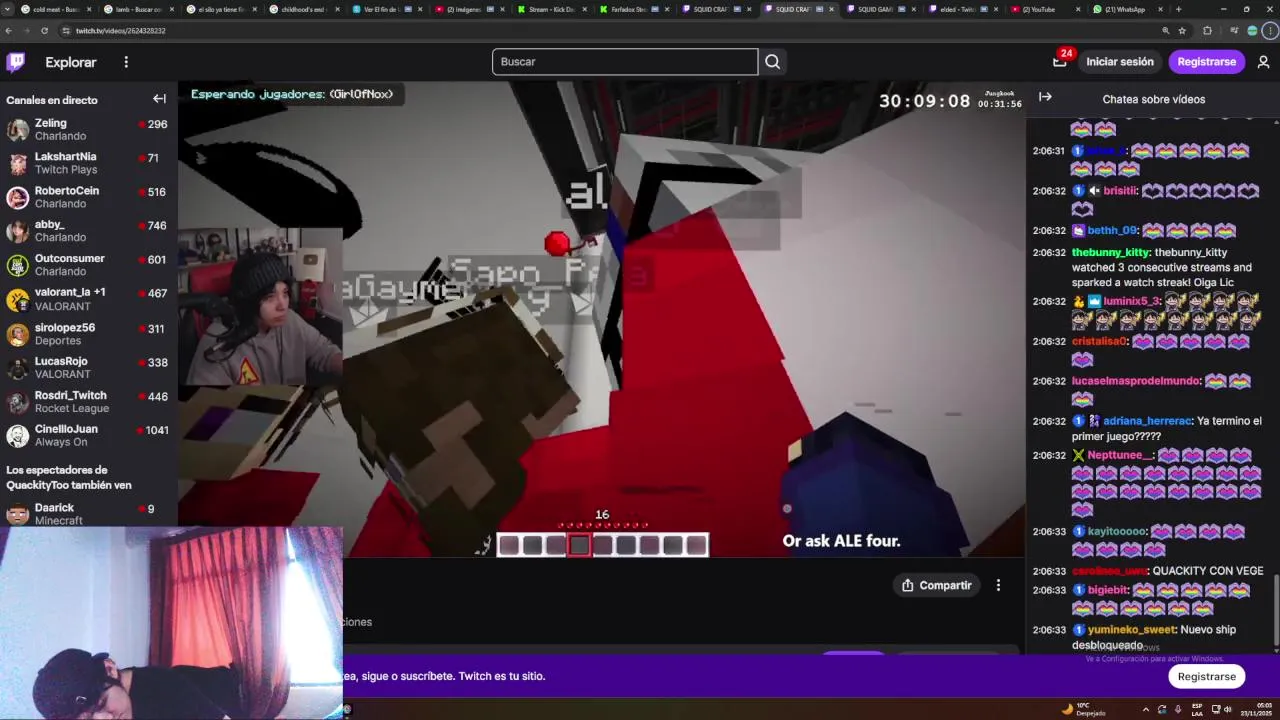Viewport: 1280px width, 720px height.
Task: Open sirolopez56 Deportes channel
Action: pos(89,333)
